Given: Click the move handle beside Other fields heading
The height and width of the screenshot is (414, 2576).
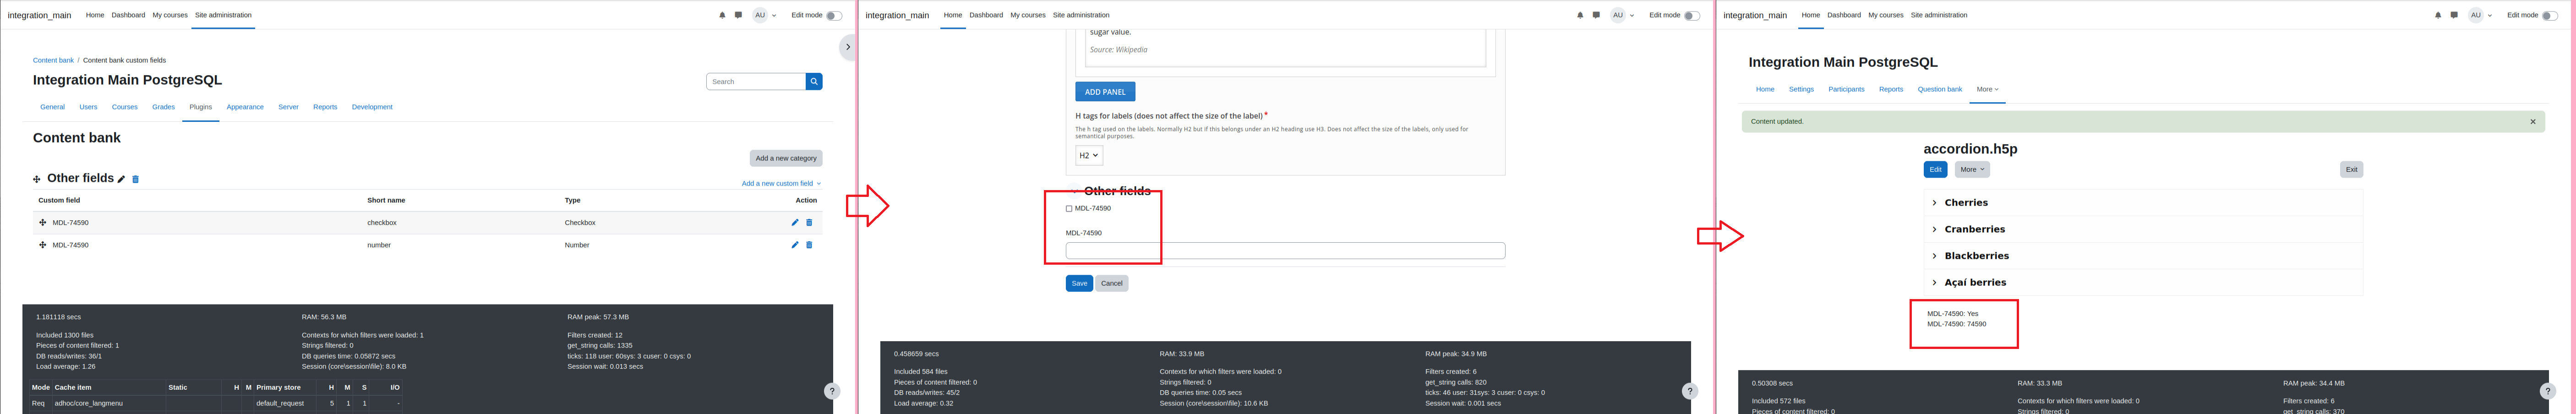Looking at the screenshot, I should coord(37,179).
